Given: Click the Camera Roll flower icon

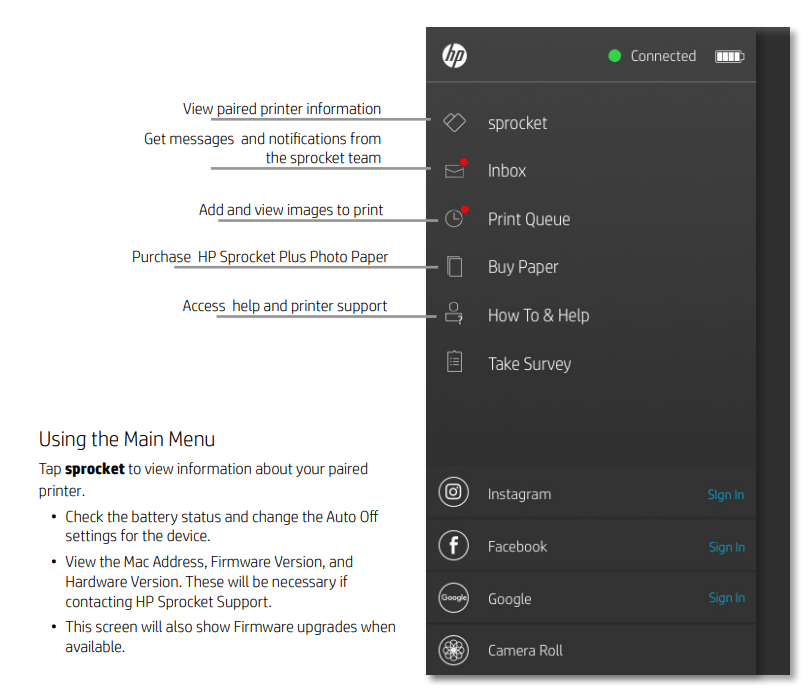Looking at the screenshot, I should 454,650.
